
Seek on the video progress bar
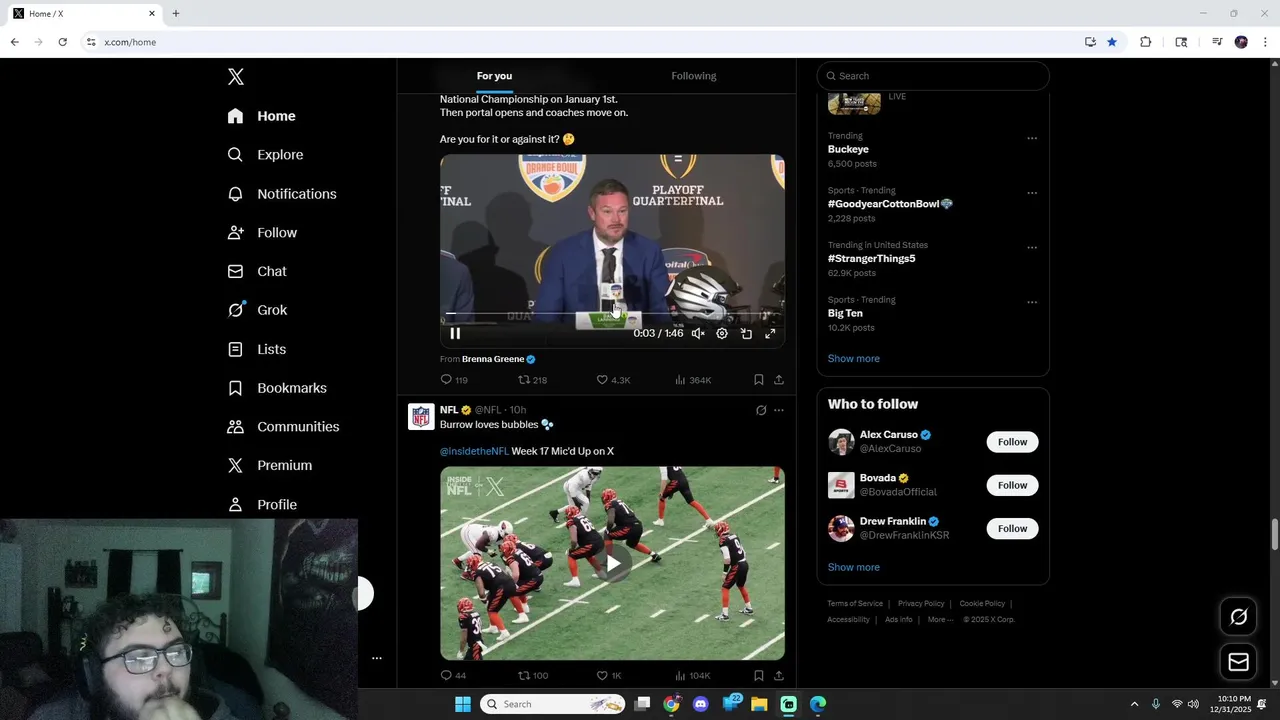tap(612, 314)
